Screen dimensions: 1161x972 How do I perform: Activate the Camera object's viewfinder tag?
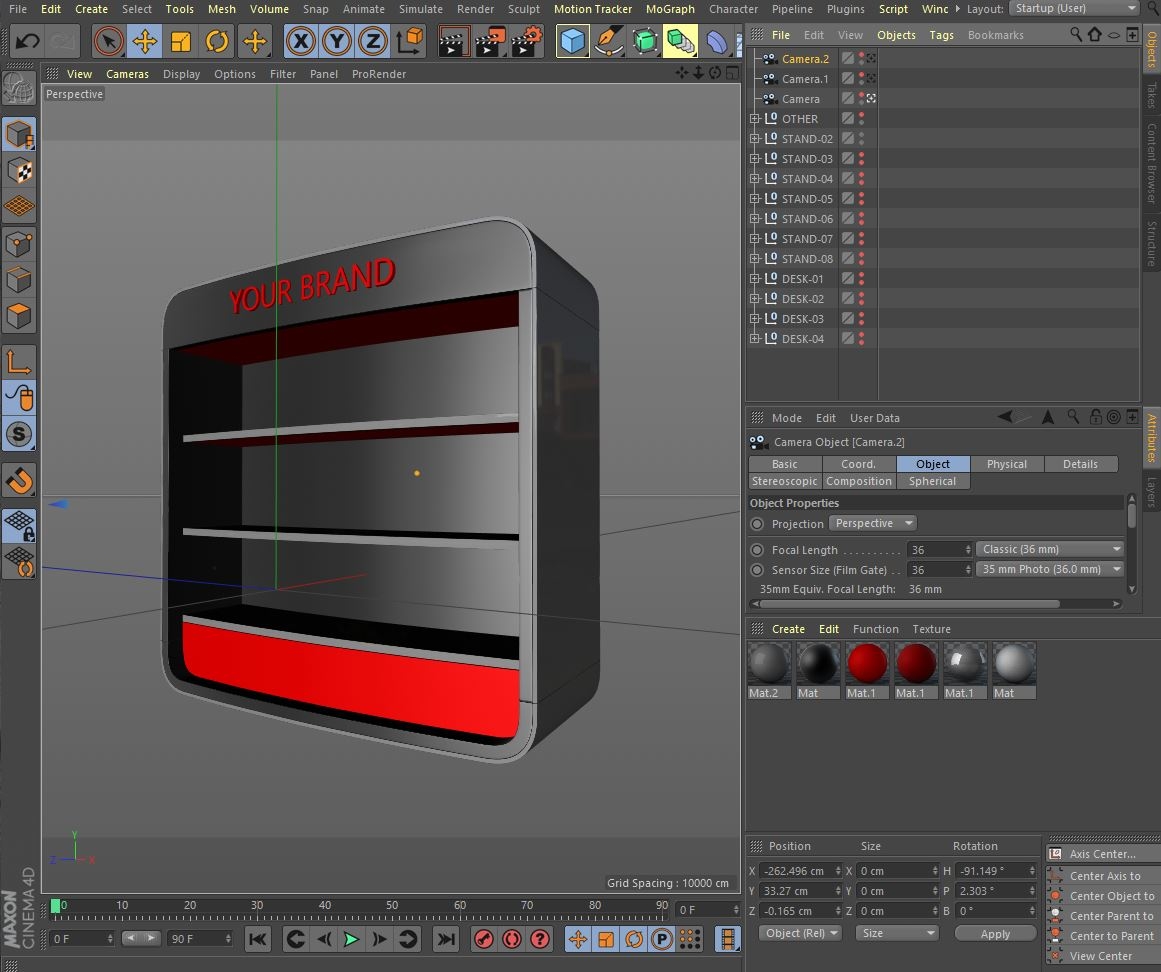pos(871,99)
